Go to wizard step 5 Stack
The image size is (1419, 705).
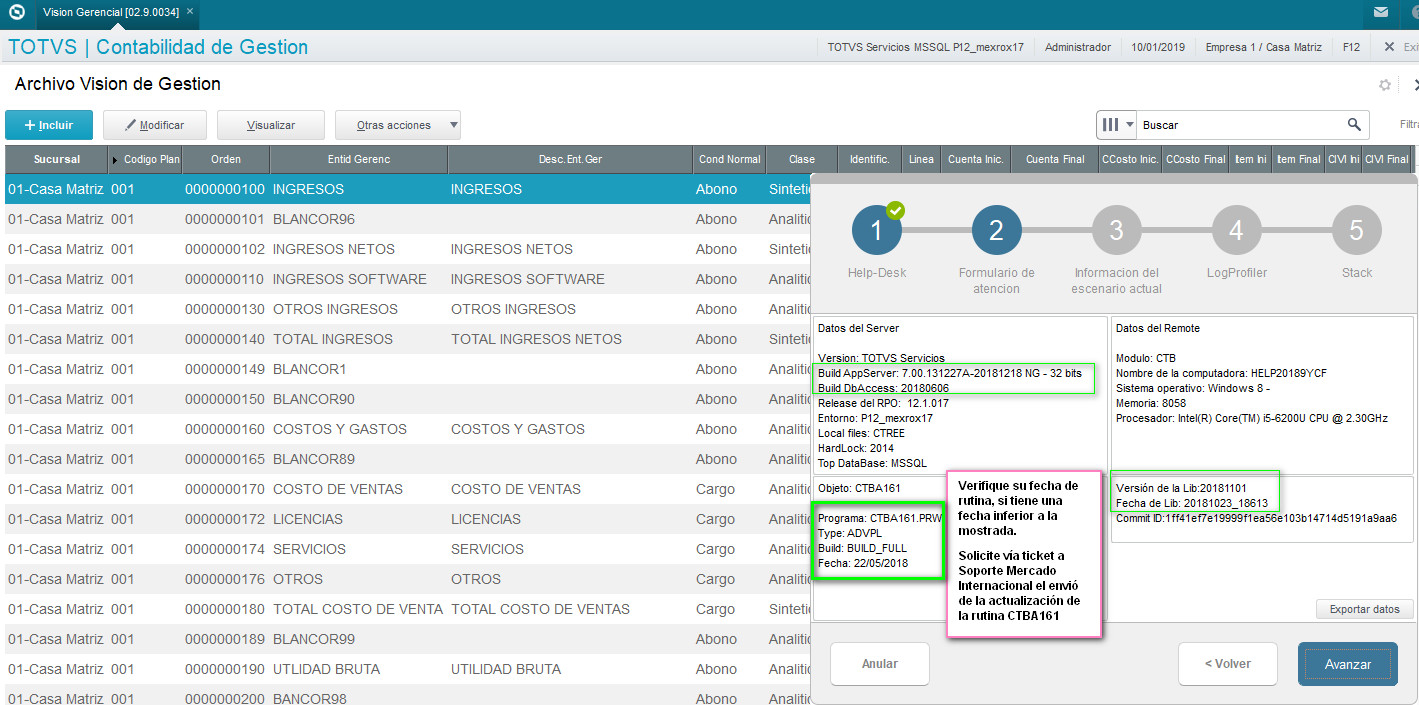pos(1357,231)
